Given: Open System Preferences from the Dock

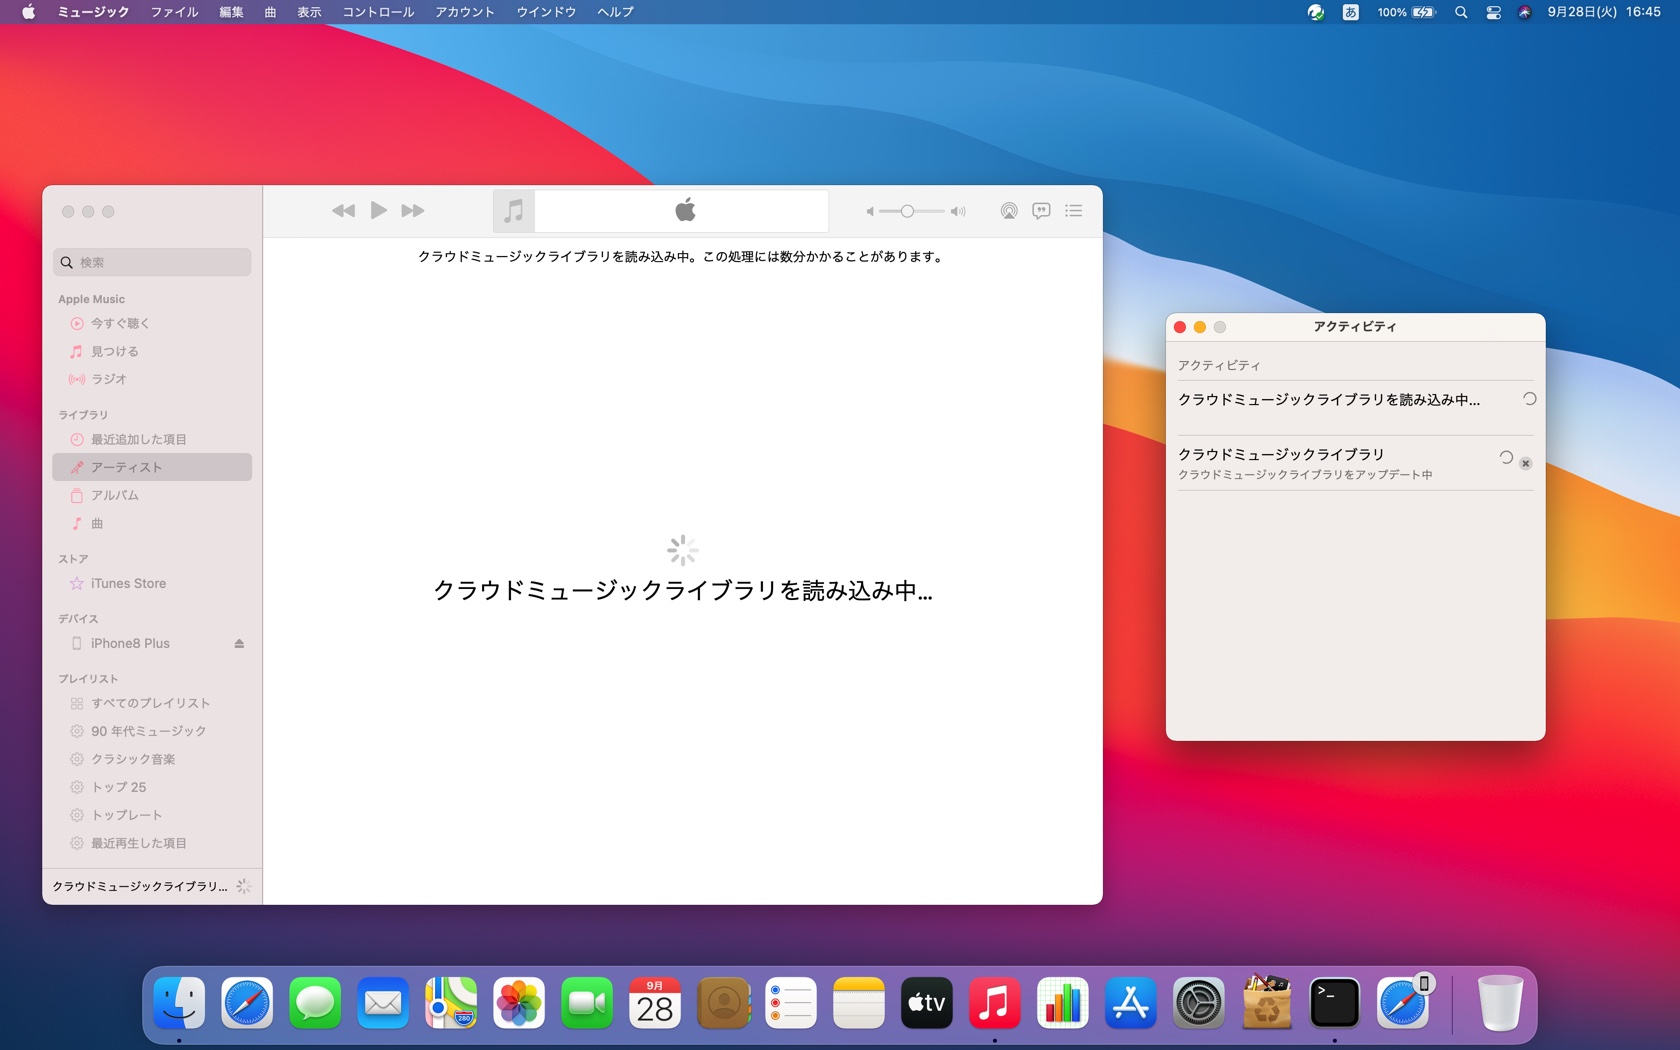Looking at the screenshot, I should pyautogui.click(x=1198, y=1004).
